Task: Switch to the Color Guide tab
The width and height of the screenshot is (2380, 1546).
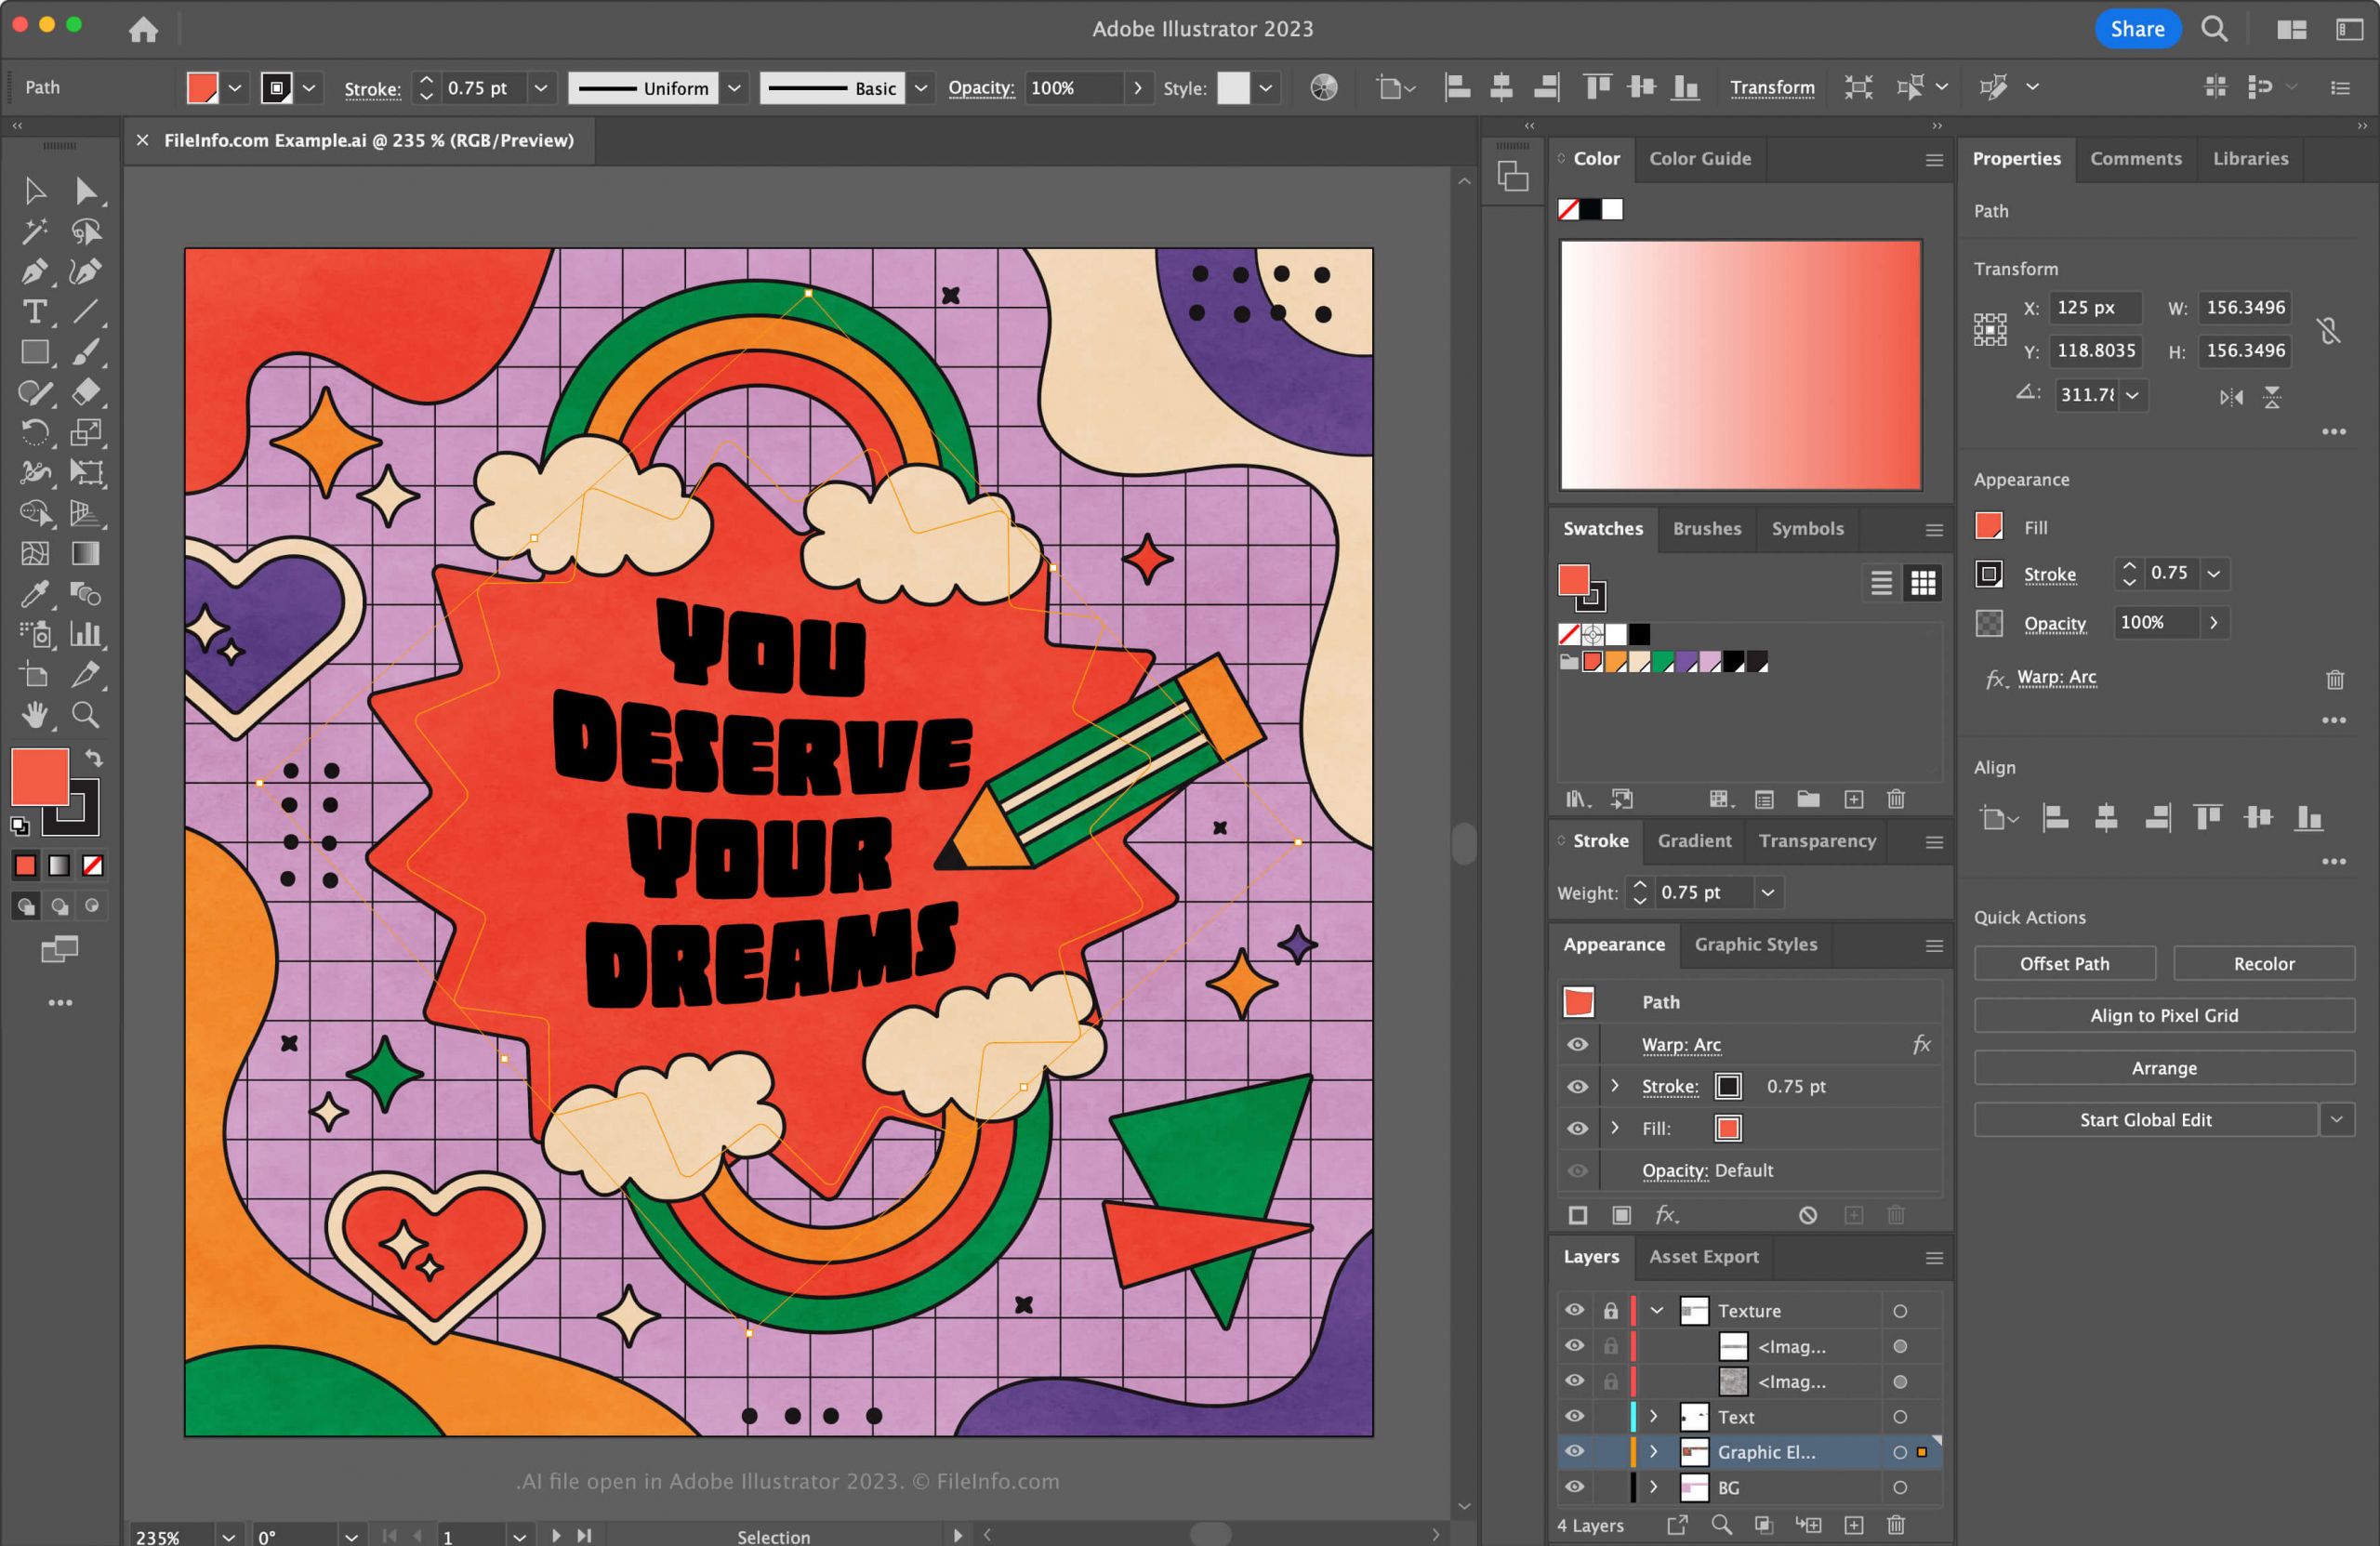Action: 1700,160
